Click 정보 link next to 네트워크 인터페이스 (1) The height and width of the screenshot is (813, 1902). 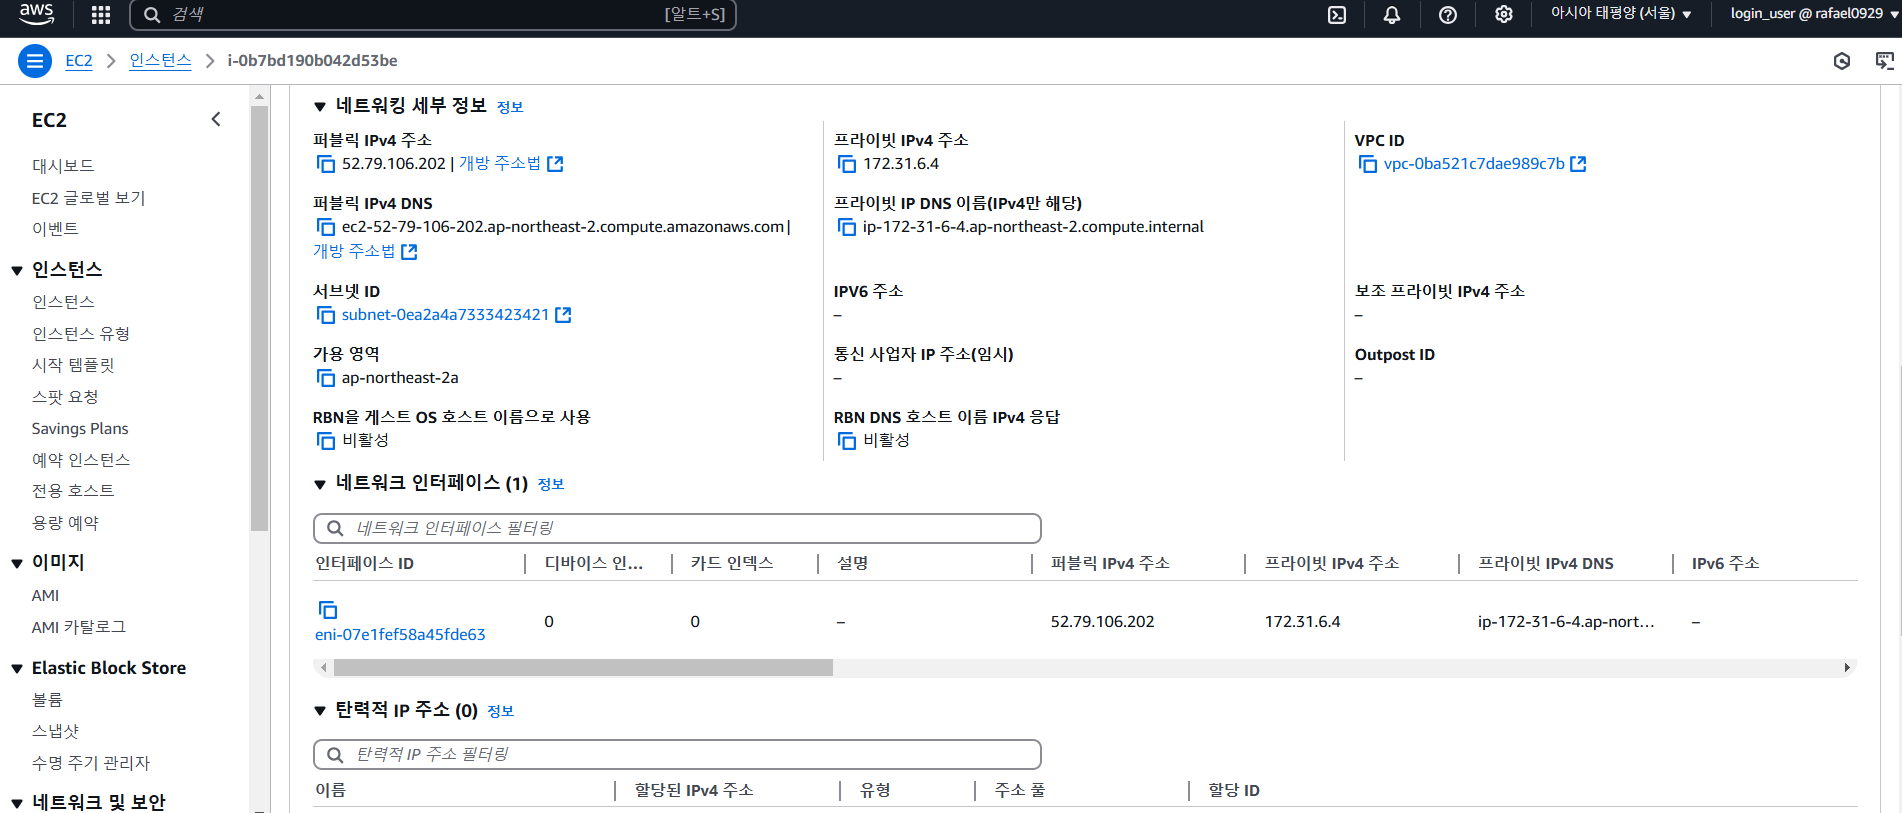[551, 484]
